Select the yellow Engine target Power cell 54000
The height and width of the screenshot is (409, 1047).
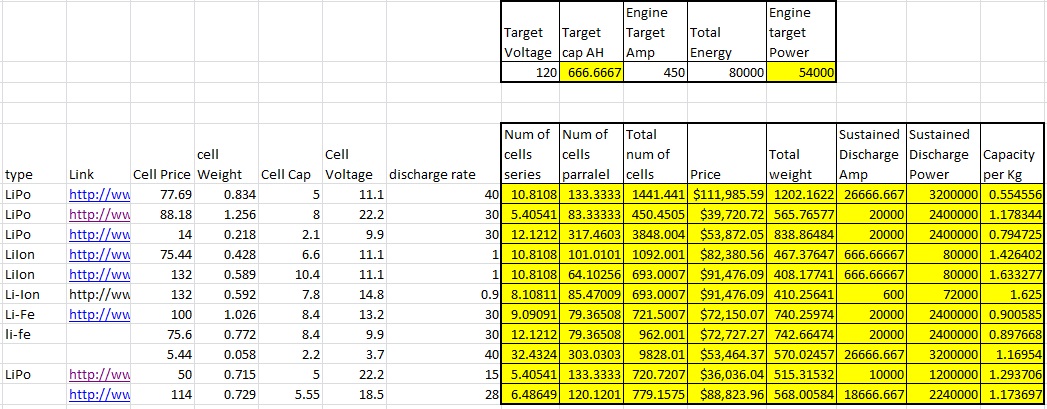pos(801,72)
